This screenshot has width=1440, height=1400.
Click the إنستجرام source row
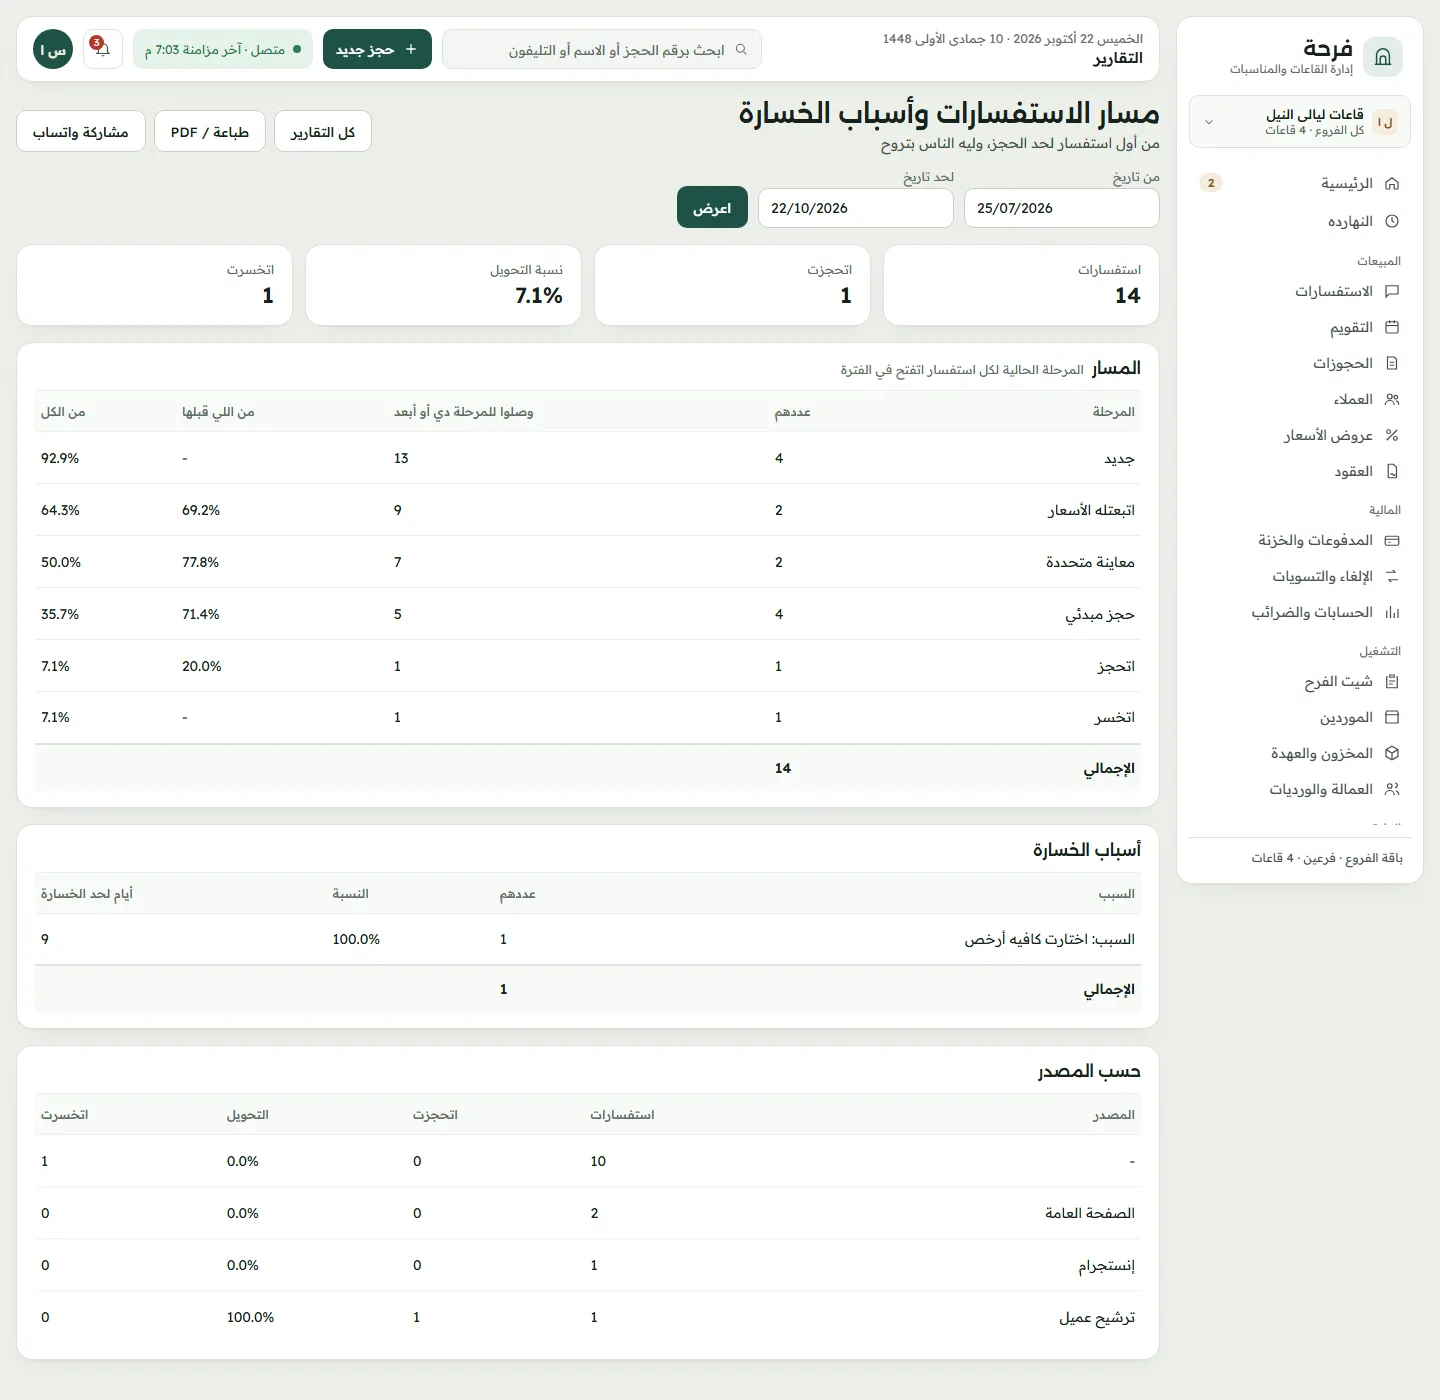coord(588,1265)
